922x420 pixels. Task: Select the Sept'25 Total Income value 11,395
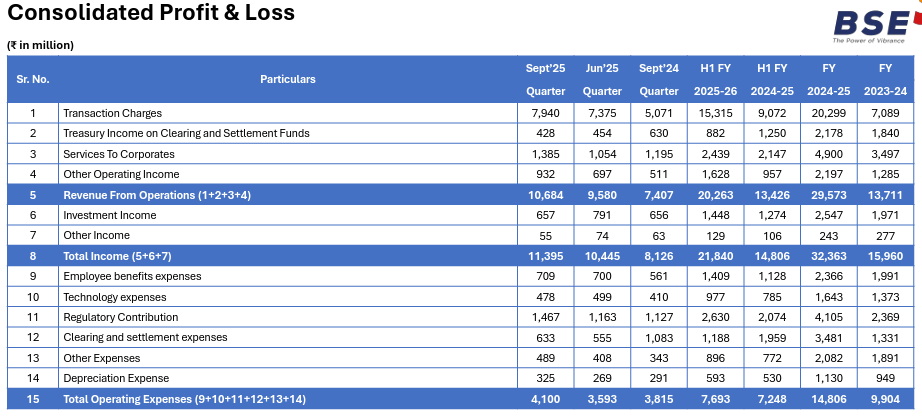click(546, 256)
